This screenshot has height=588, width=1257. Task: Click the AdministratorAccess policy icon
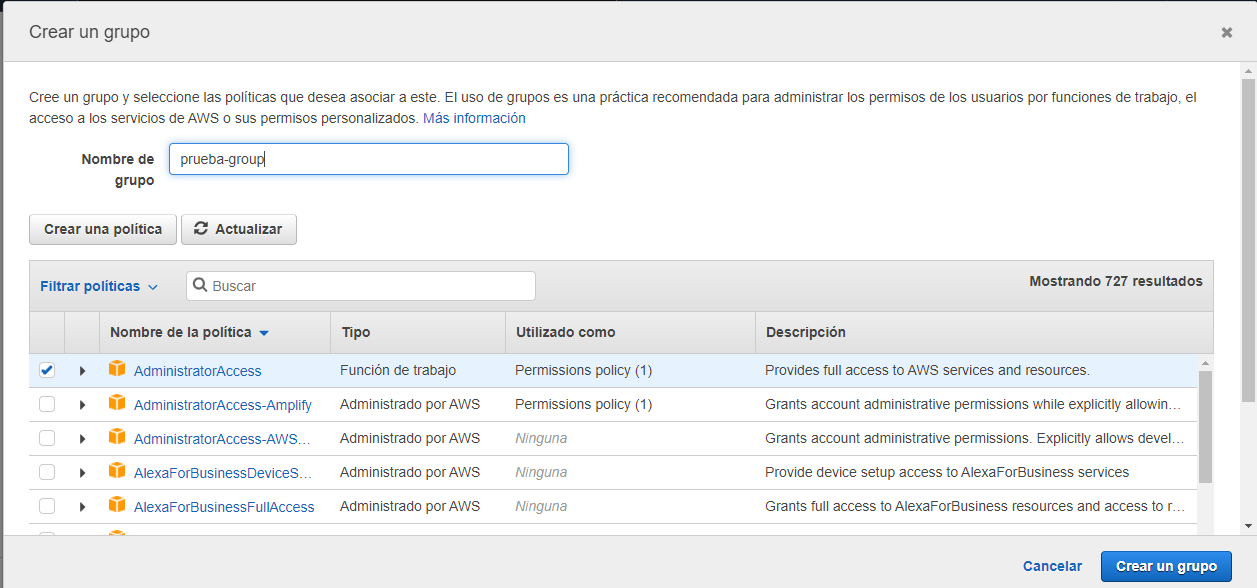[118, 370]
